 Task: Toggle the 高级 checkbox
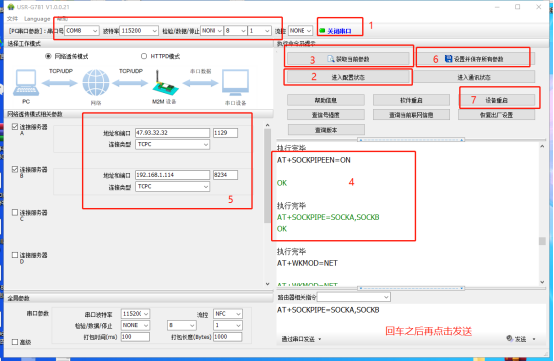(x=15, y=342)
